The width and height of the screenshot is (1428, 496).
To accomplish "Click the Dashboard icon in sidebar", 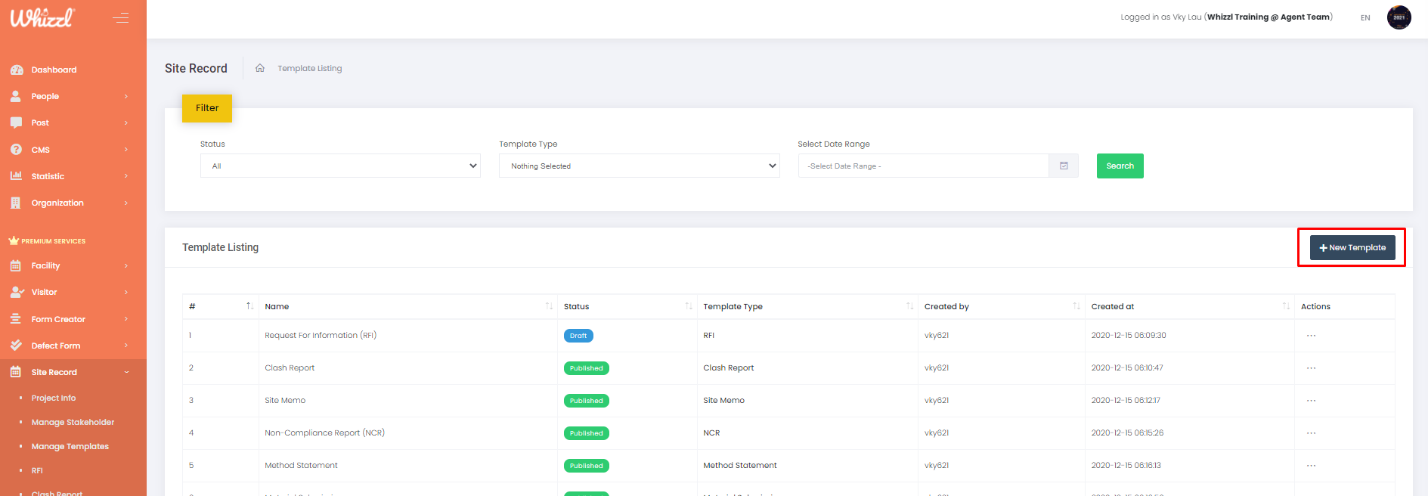I will 16,70.
